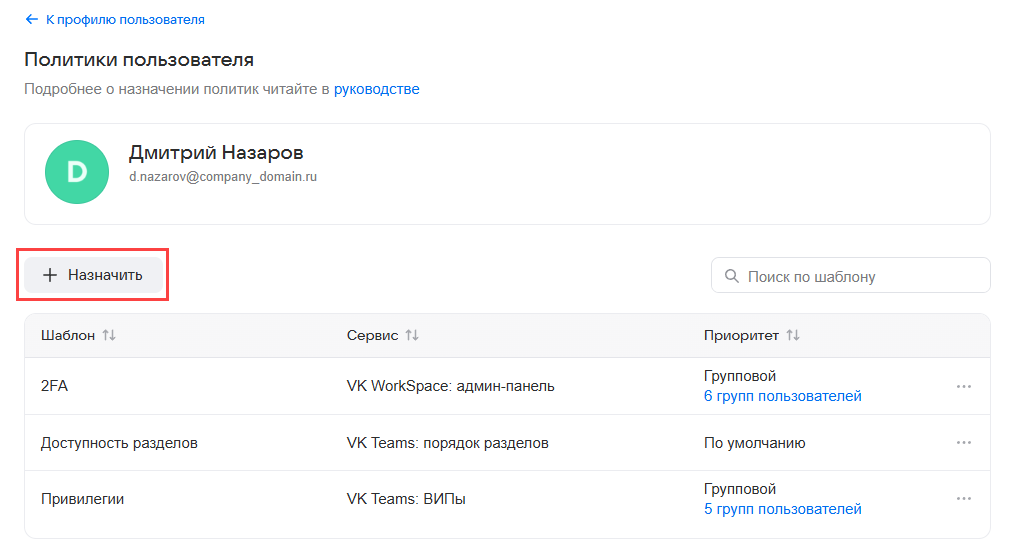Focus the Поиск по шаблону field
The height and width of the screenshot is (553, 1010).
click(860, 276)
